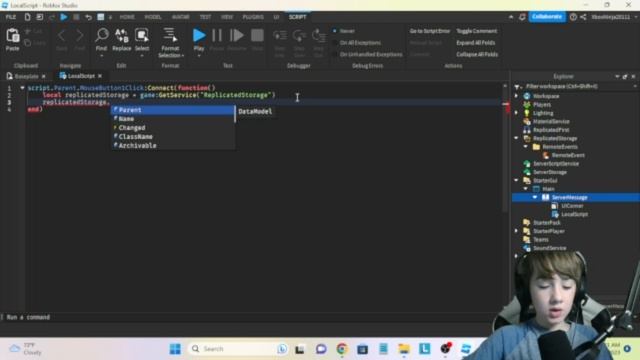Screen dimensions: 640x360
Task: Click the new file icon in quick access
Action: coord(27,17)
